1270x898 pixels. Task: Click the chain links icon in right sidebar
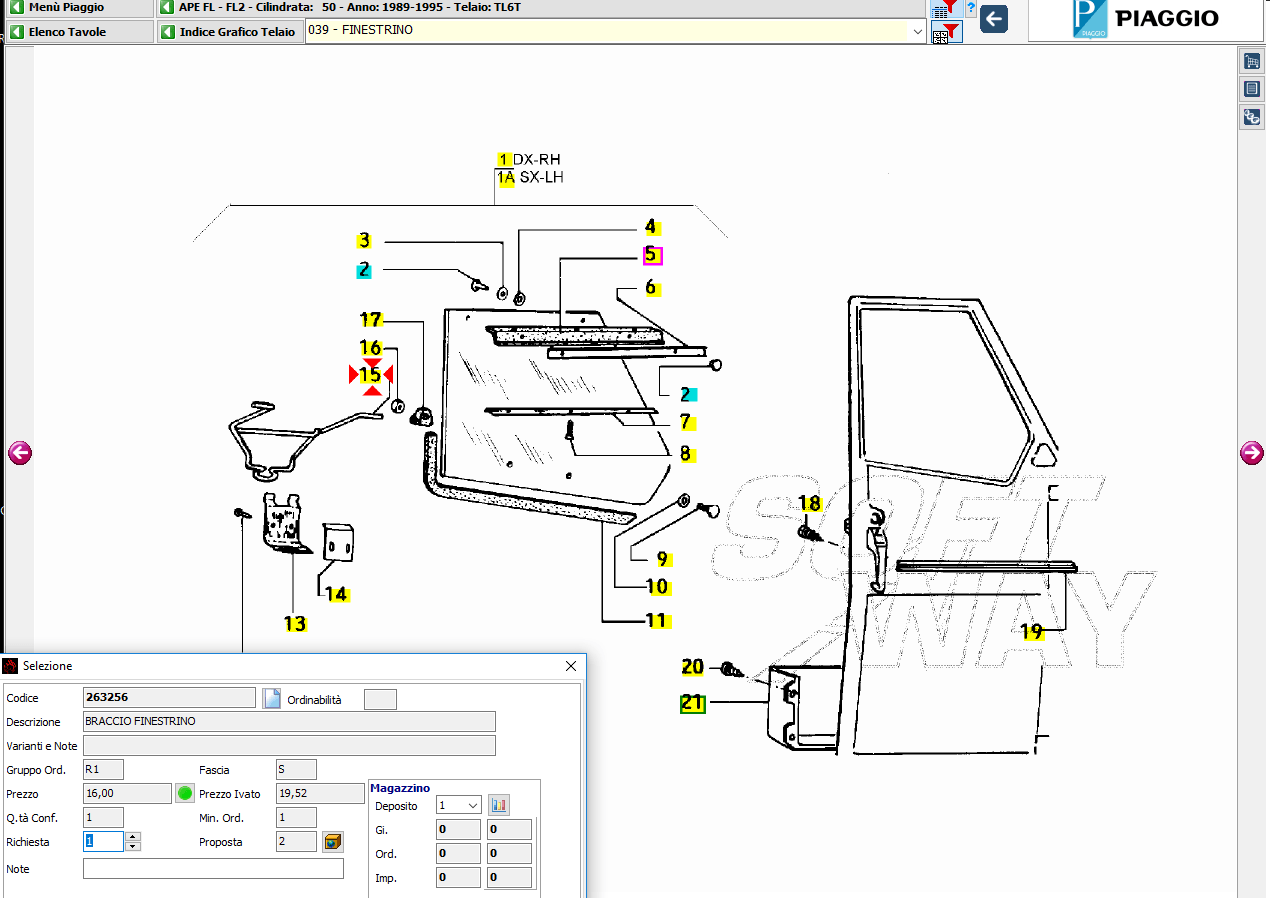tap(1251, 117)
